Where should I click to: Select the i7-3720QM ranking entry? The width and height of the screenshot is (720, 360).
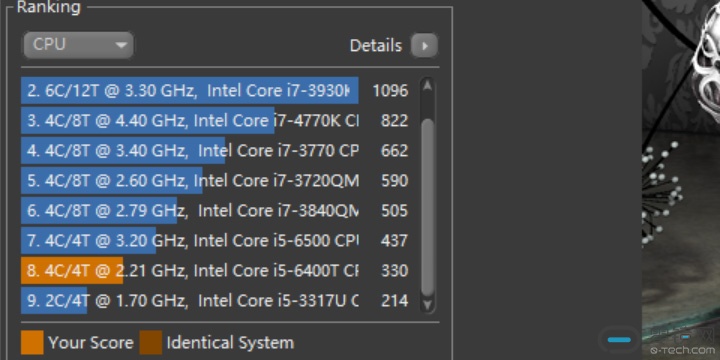pos(215,180)
